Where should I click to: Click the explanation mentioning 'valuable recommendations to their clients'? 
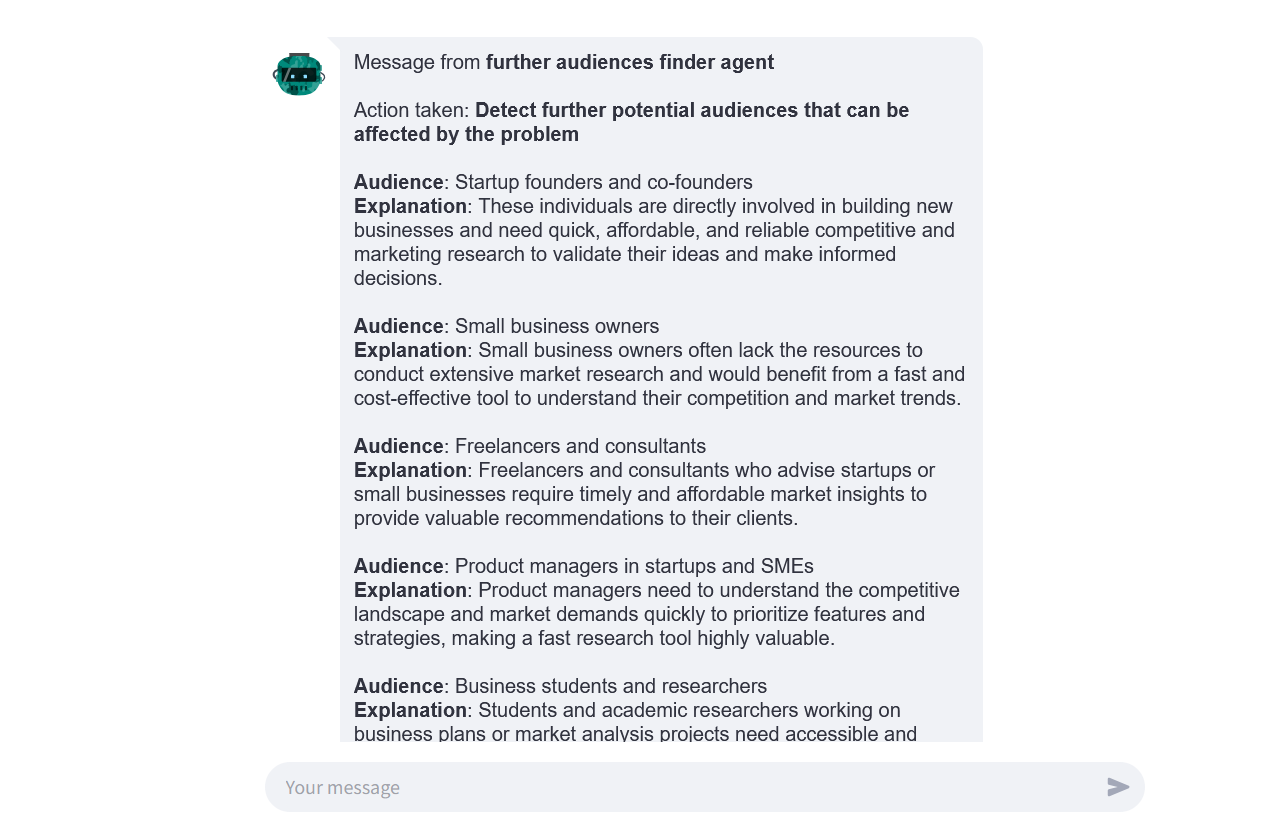(x=644, y=494)
